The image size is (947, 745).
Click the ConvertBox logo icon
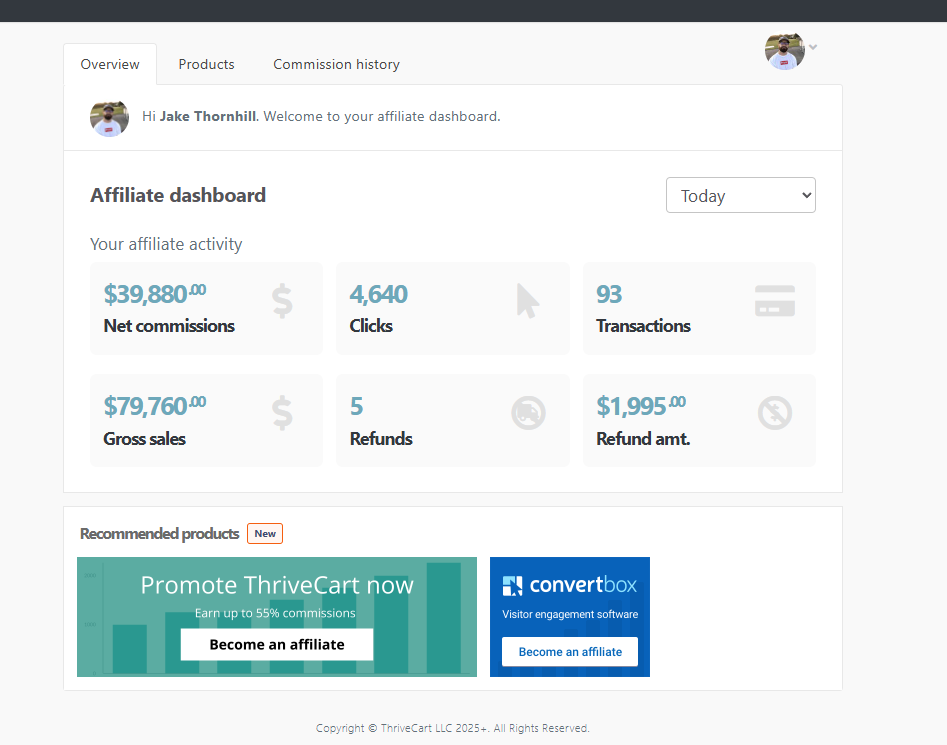513,586
